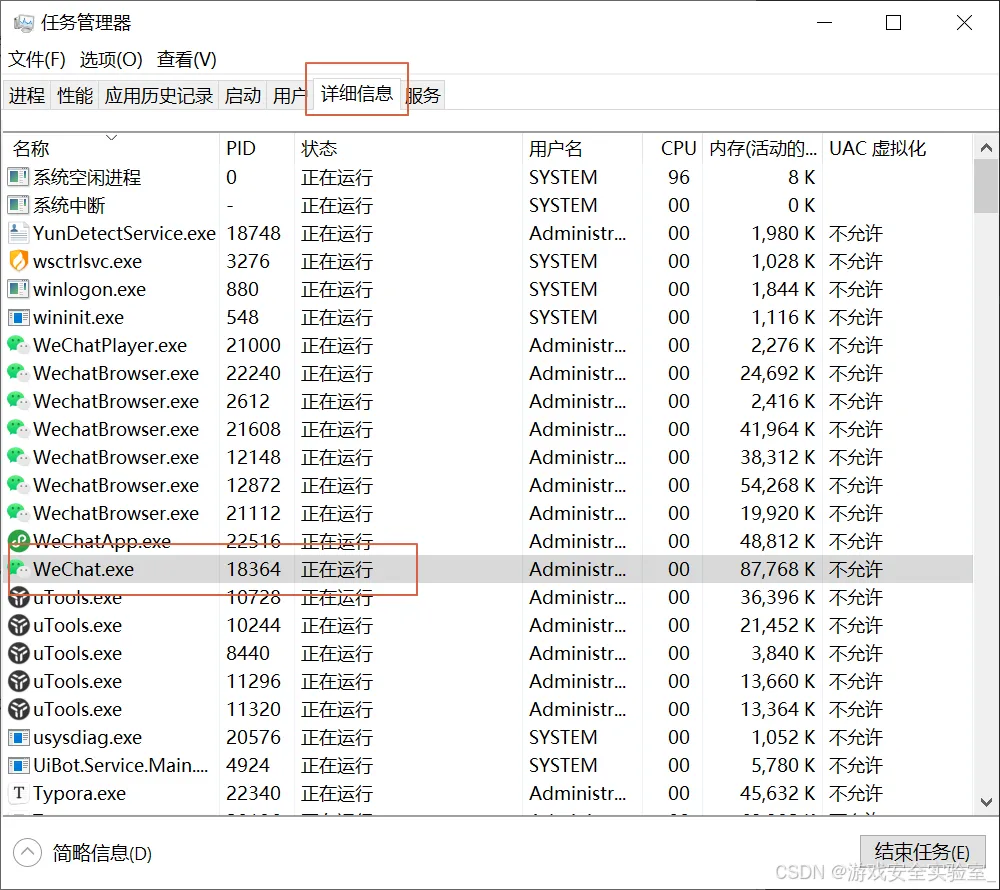
Task: Click memory value 45,632 K
Action: pyautogui.click(x=777, y=793)
